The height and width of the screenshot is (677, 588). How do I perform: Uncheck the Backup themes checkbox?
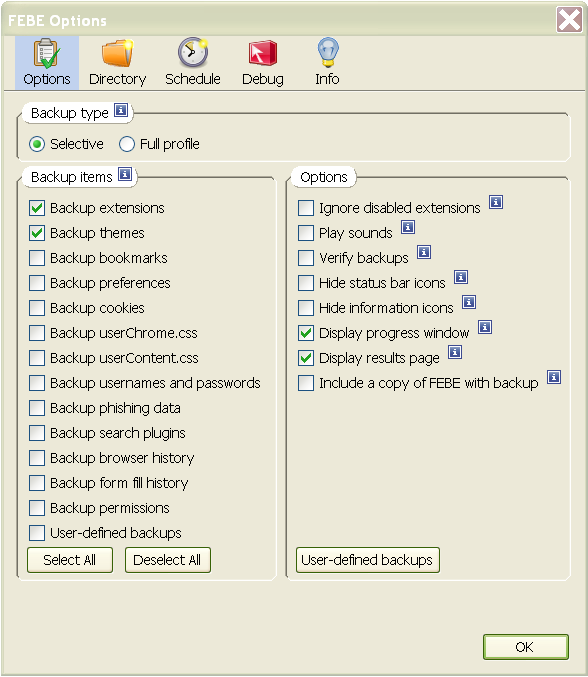(x=37, y=233)
